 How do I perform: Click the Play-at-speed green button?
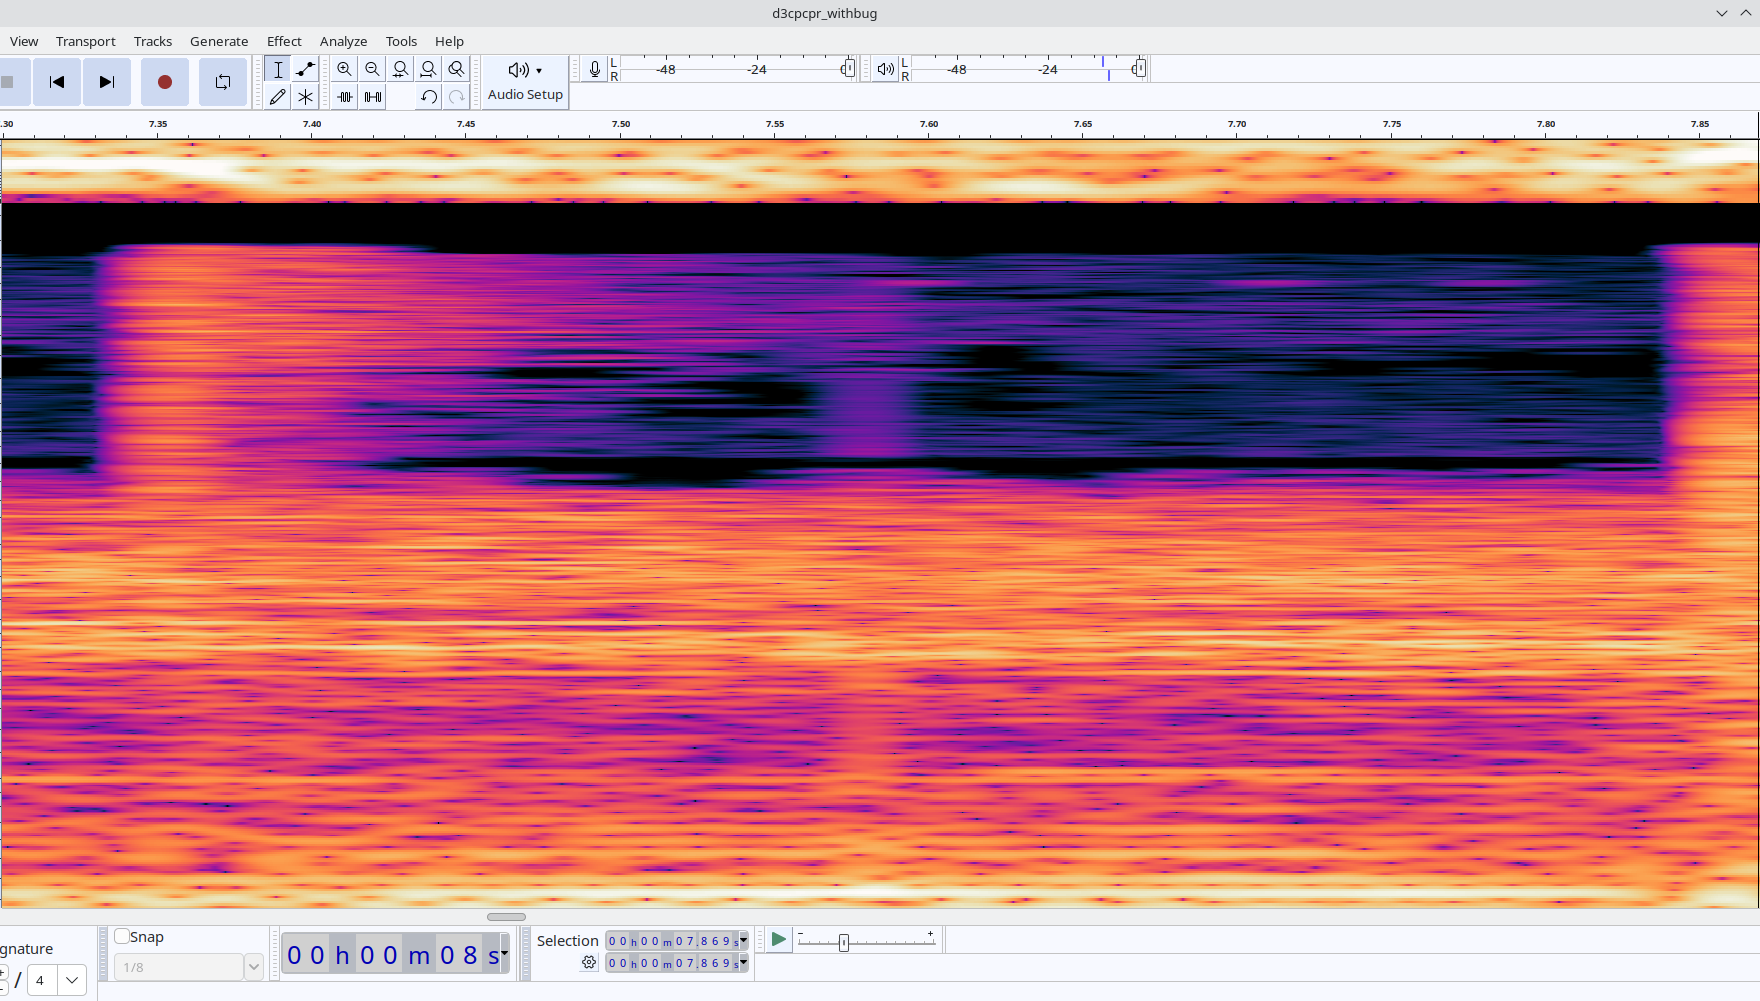click(x=778, y=940)
